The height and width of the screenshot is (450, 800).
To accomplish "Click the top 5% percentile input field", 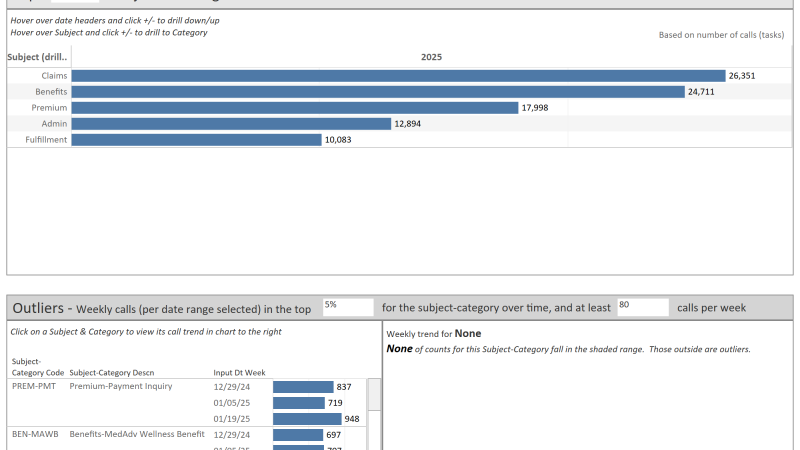I will (x=347, y=308).
